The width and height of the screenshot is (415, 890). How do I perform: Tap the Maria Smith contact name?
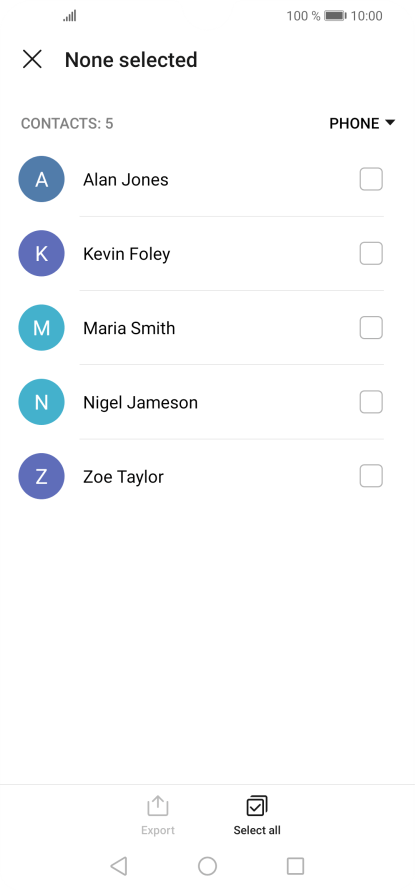tap(129, 328)
